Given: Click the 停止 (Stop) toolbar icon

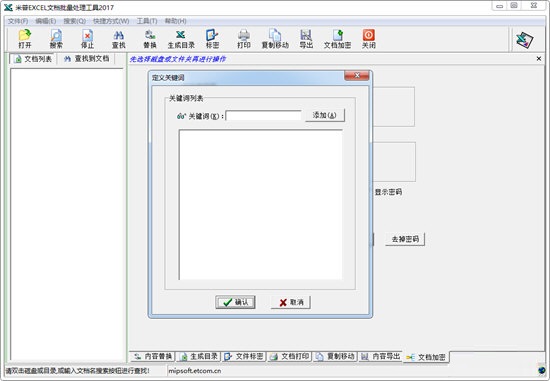Looking at the screenshot, I should coord(87,39).
